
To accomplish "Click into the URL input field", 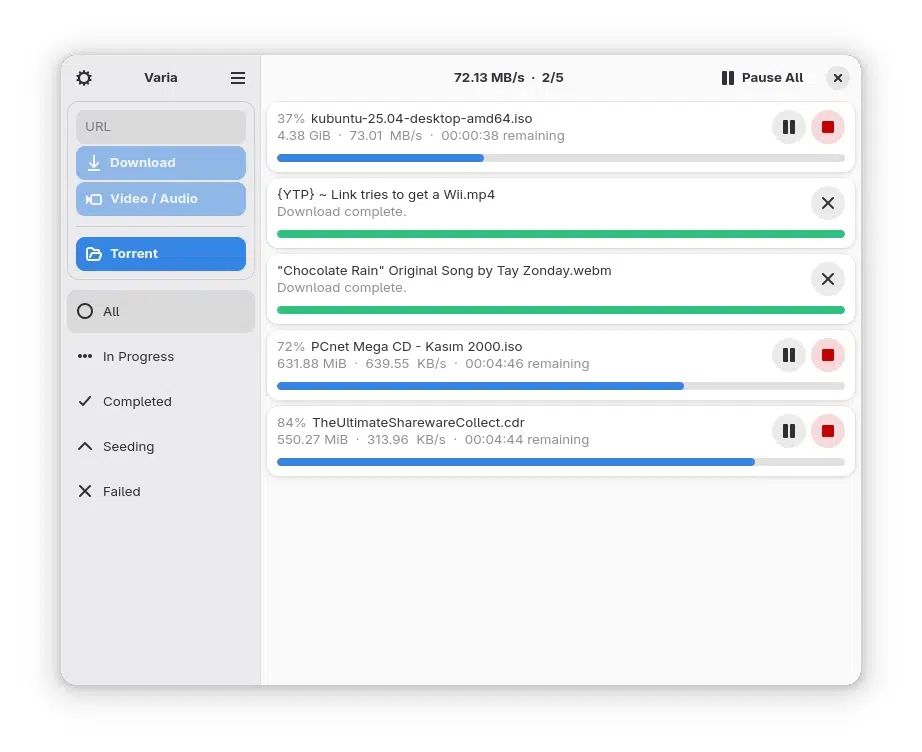I will coord(161,126).
